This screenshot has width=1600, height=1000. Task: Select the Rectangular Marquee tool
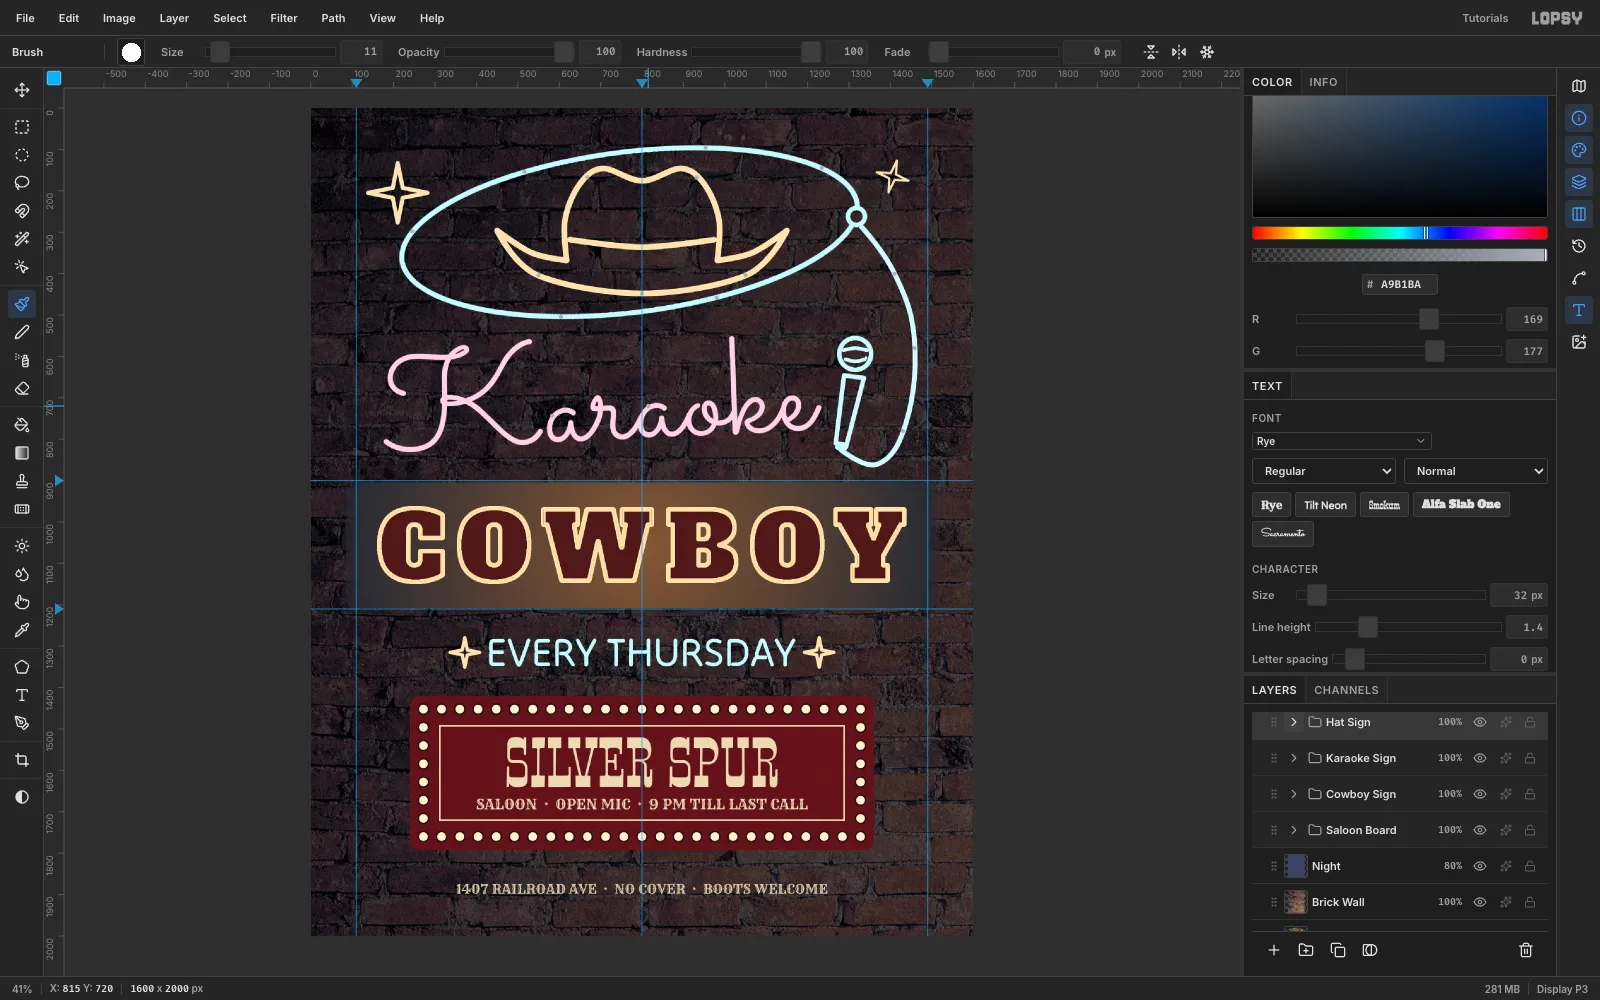22,127
